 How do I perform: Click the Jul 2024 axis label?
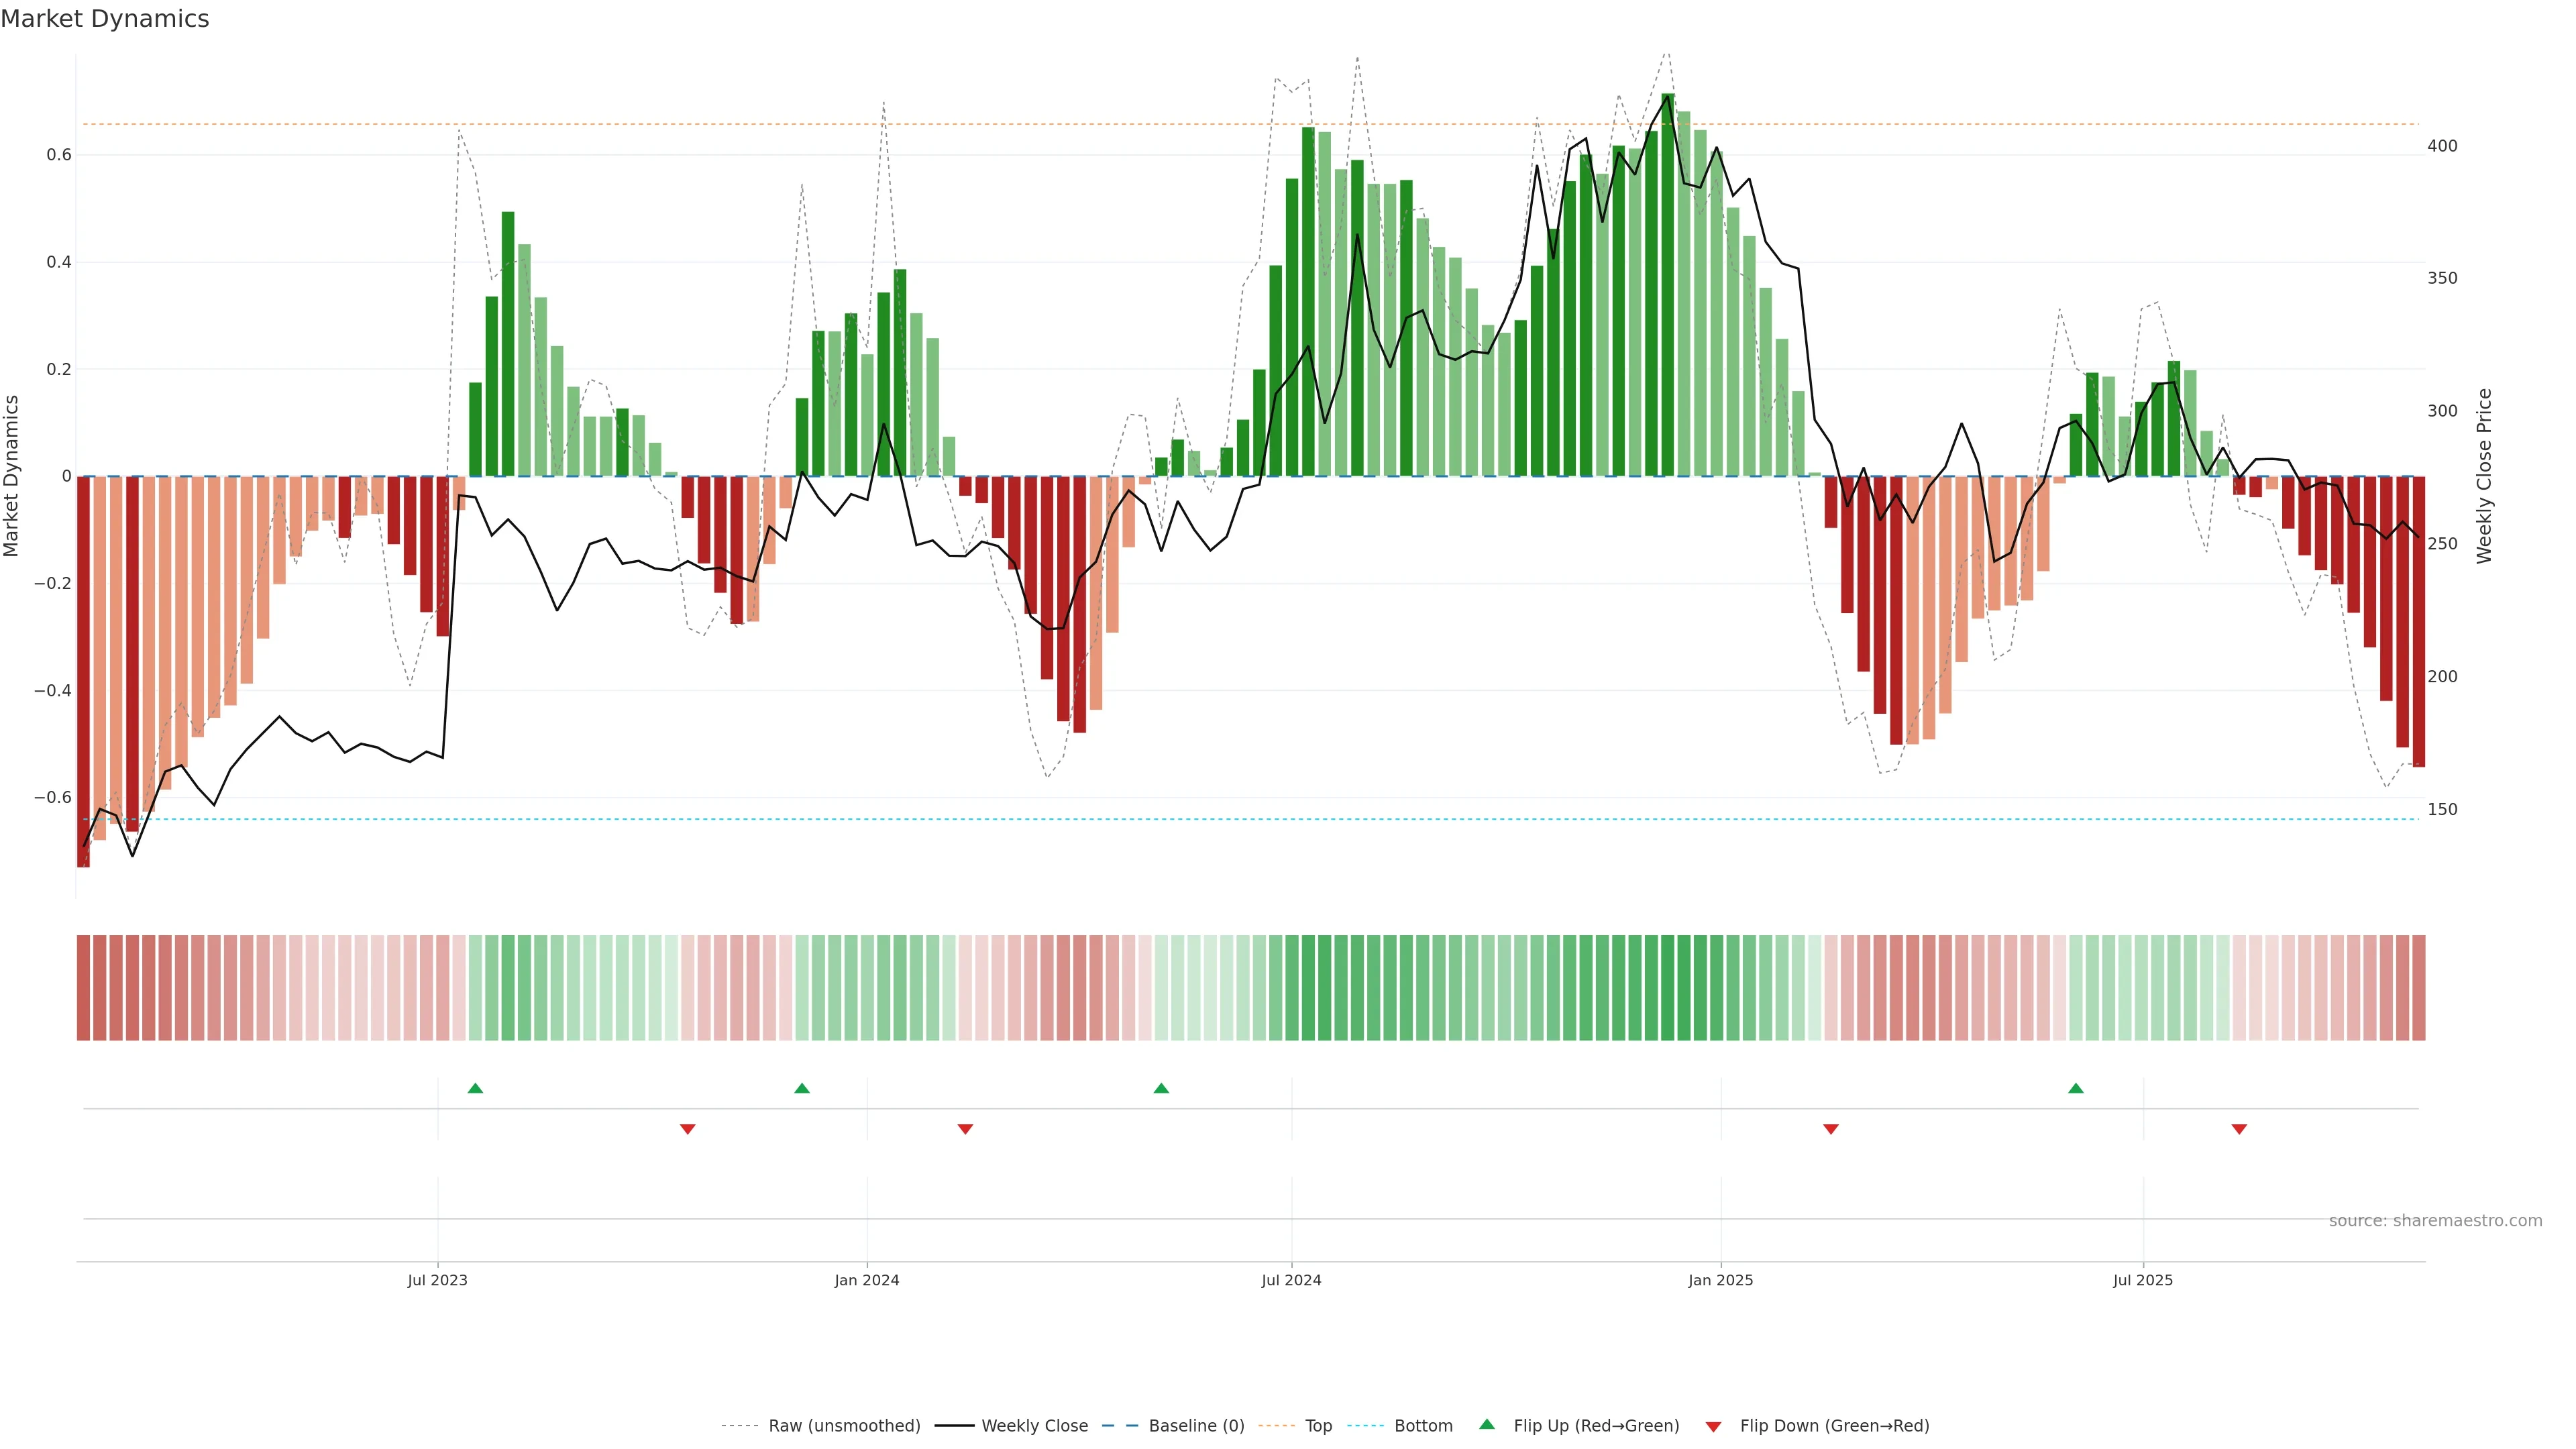click(1291, 1280)
